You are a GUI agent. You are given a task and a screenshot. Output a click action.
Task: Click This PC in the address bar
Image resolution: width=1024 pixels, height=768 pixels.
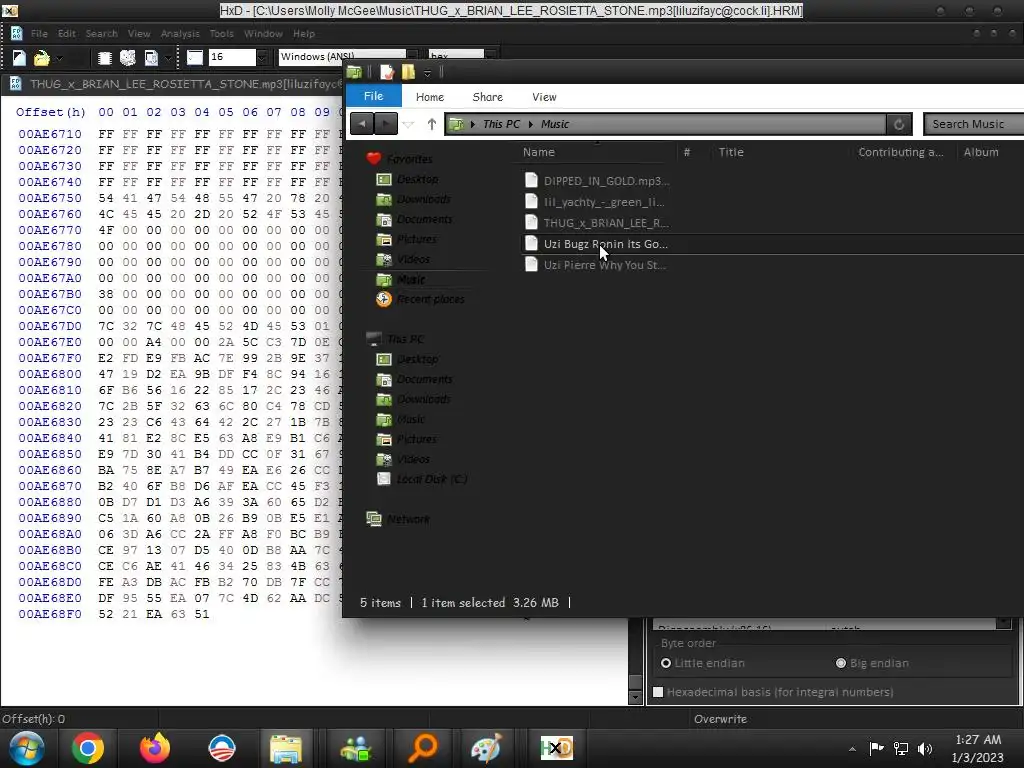click(501, 124)
